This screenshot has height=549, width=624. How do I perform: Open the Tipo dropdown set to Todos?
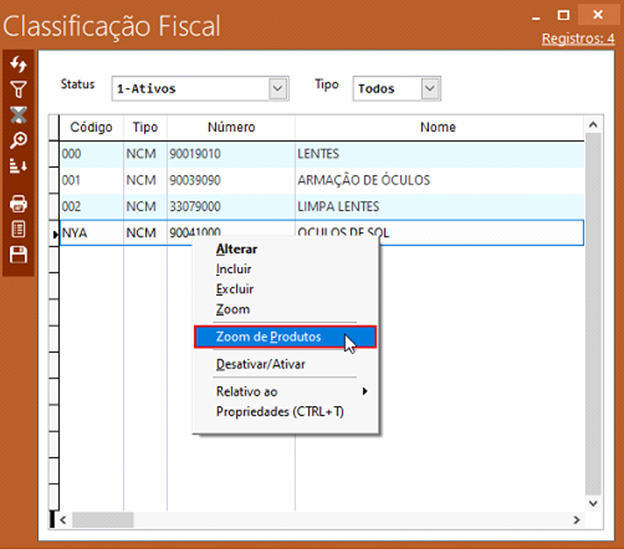430,89
